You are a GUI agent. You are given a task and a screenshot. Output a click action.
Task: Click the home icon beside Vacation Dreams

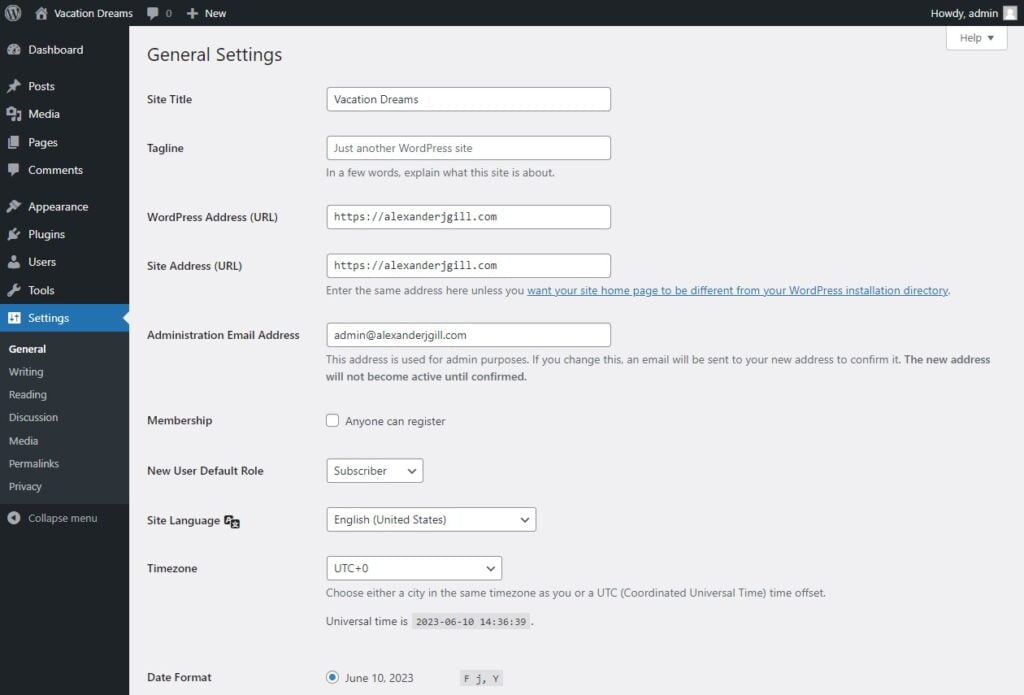(41, 13)
